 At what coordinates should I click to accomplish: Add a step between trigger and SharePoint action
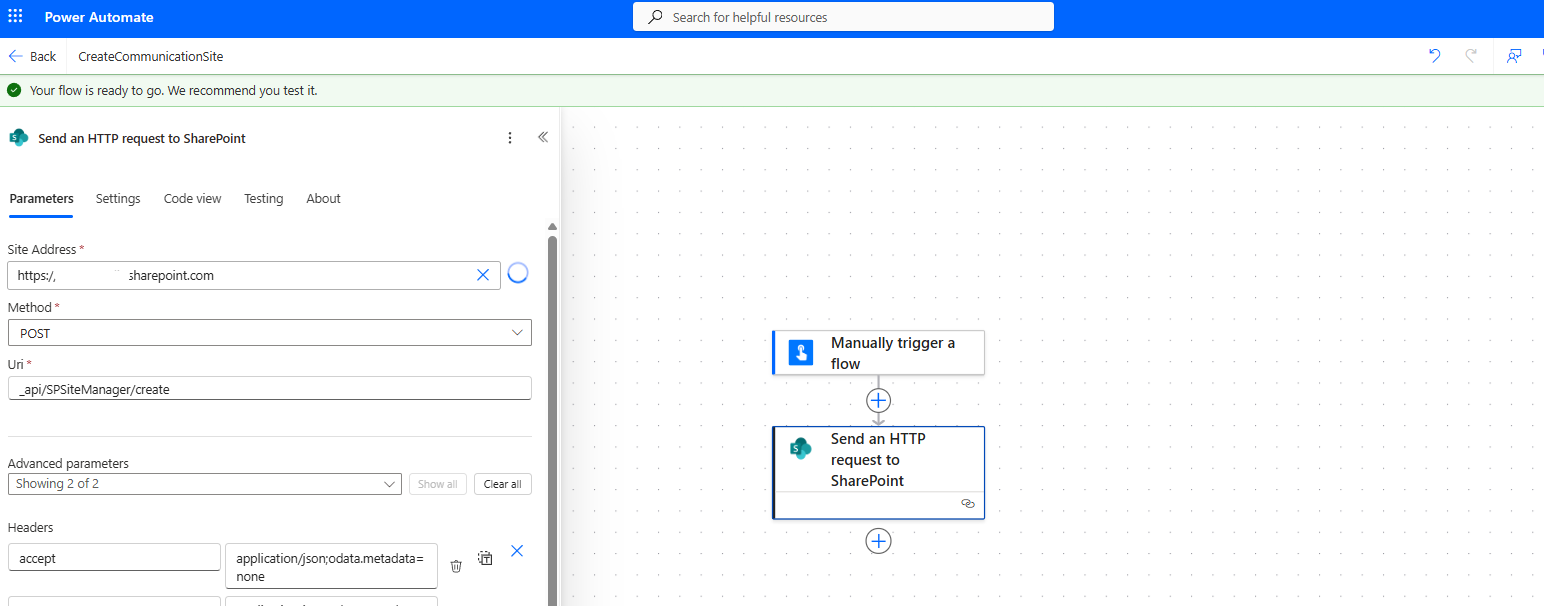pos(878,400)
